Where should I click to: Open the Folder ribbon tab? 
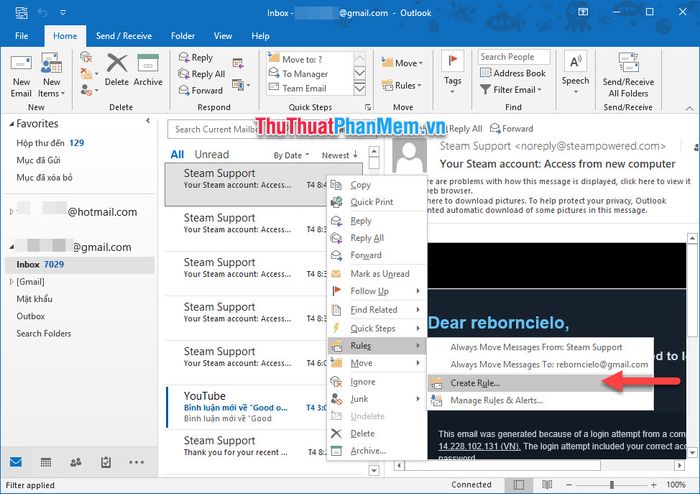click(183, 36)
